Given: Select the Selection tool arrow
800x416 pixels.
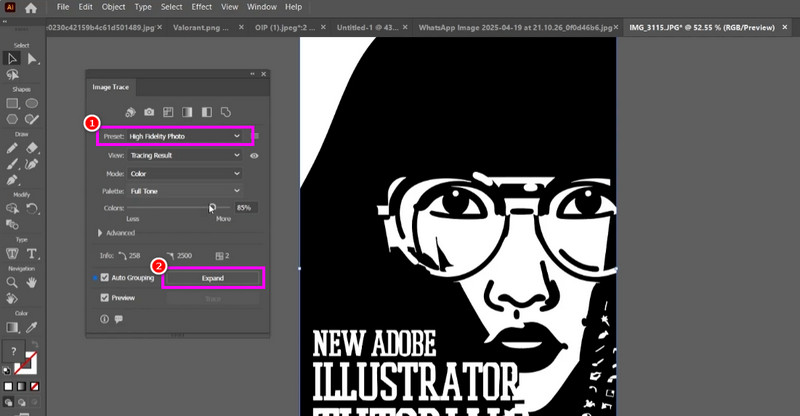Looking at the screenshot, I should [12, 59].
